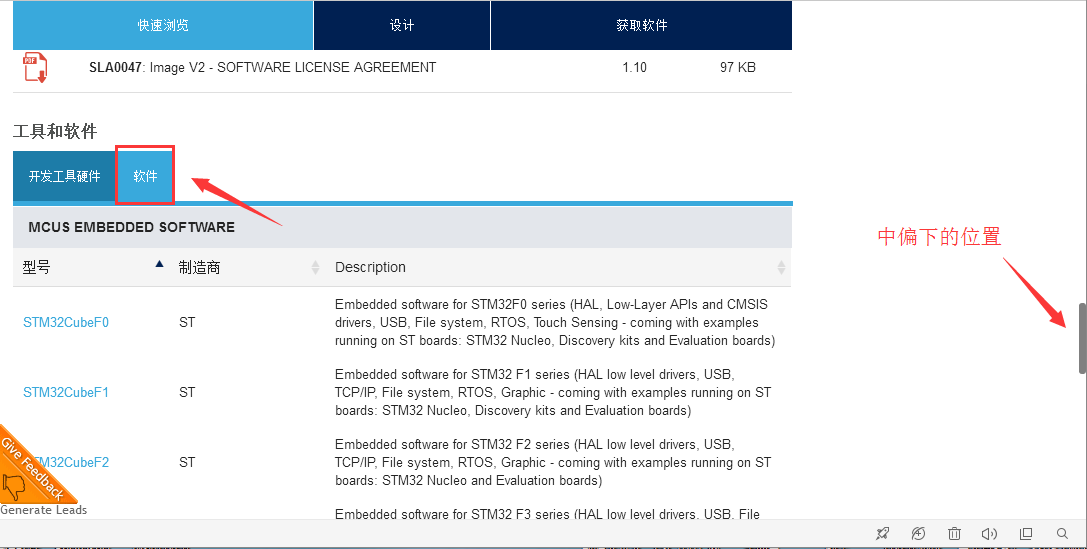Screen dimensions: 1087x549
Task: Click the rocket accelerator icon in status bar
Action: click(x=882, y=534)
